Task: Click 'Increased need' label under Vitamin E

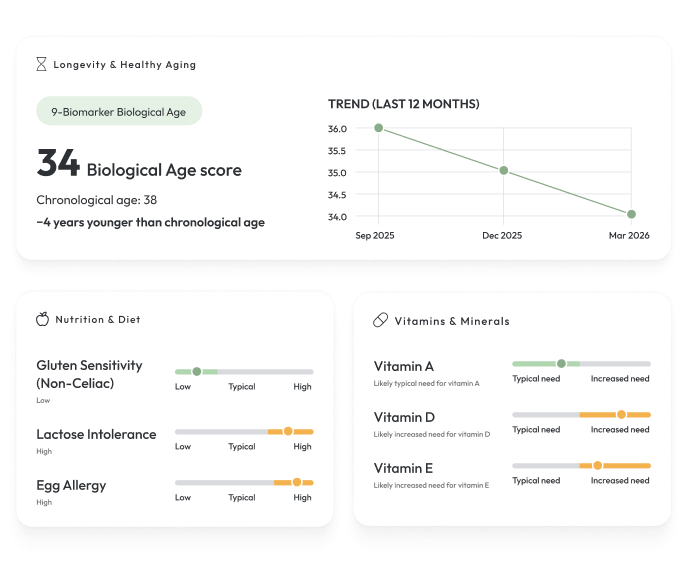Action: [x=620, y=480]
